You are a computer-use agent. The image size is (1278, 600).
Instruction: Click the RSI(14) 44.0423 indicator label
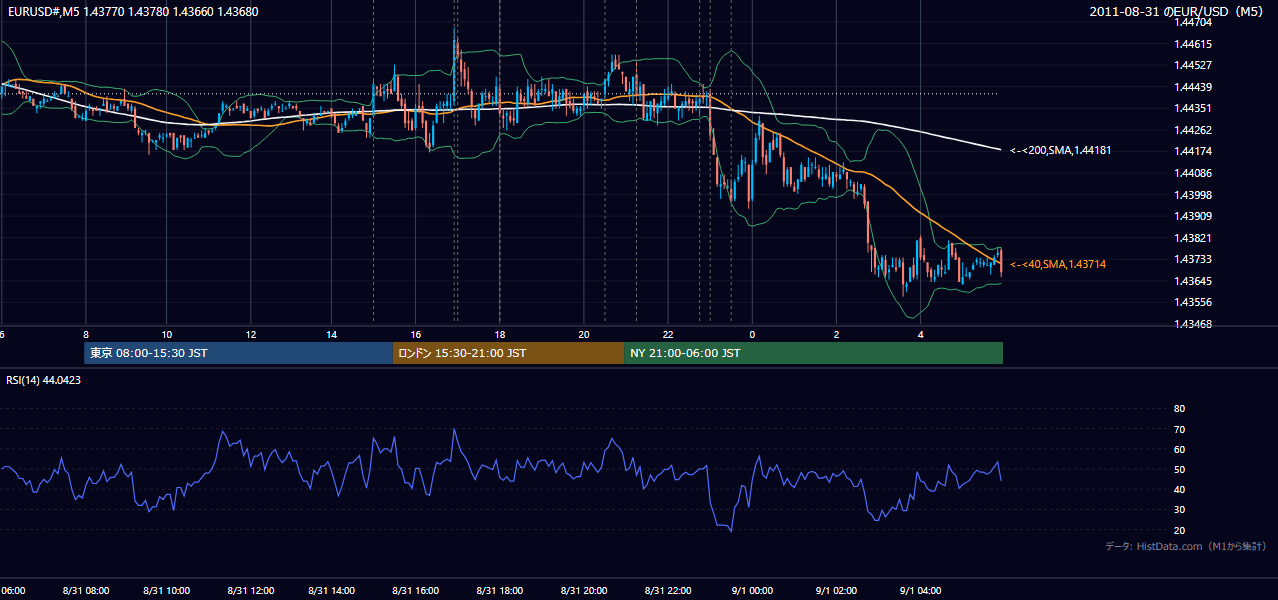tap(43, 380)
